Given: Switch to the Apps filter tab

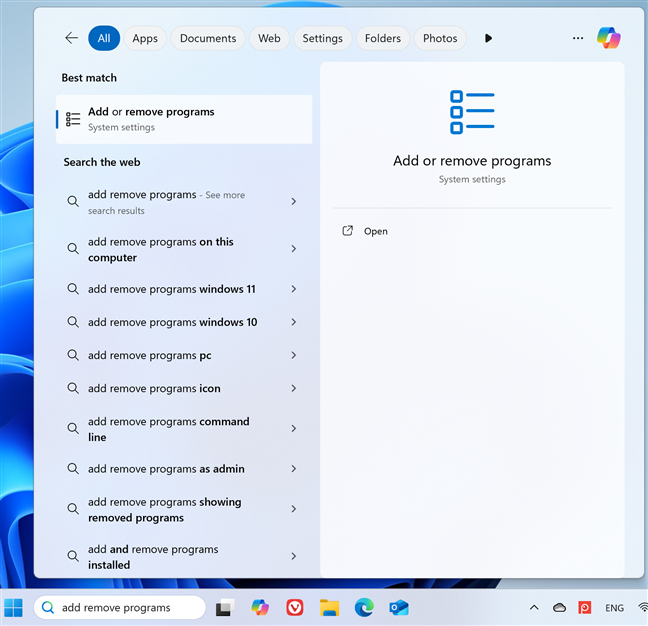Looking at the screenshot, I should pyautogui.click(x=145, y=38).
